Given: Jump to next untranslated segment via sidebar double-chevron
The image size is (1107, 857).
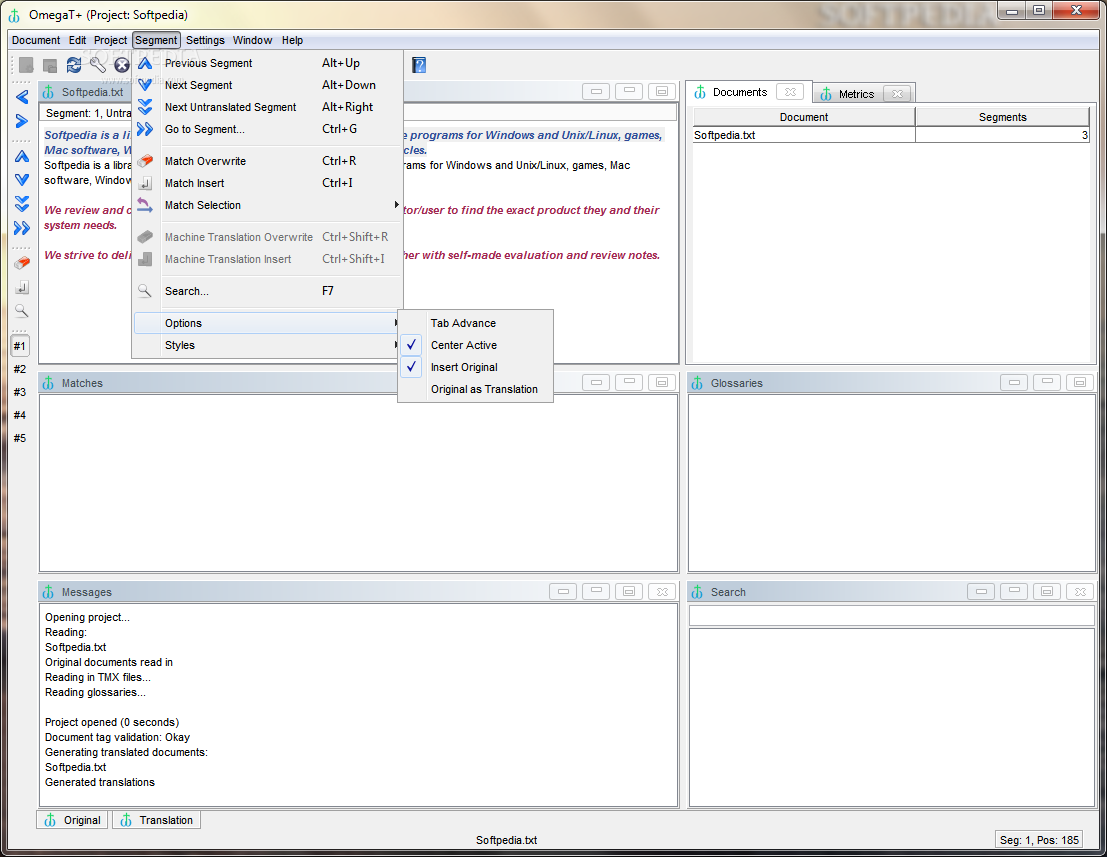Looking at the screenshot, I should coord(22,204).
